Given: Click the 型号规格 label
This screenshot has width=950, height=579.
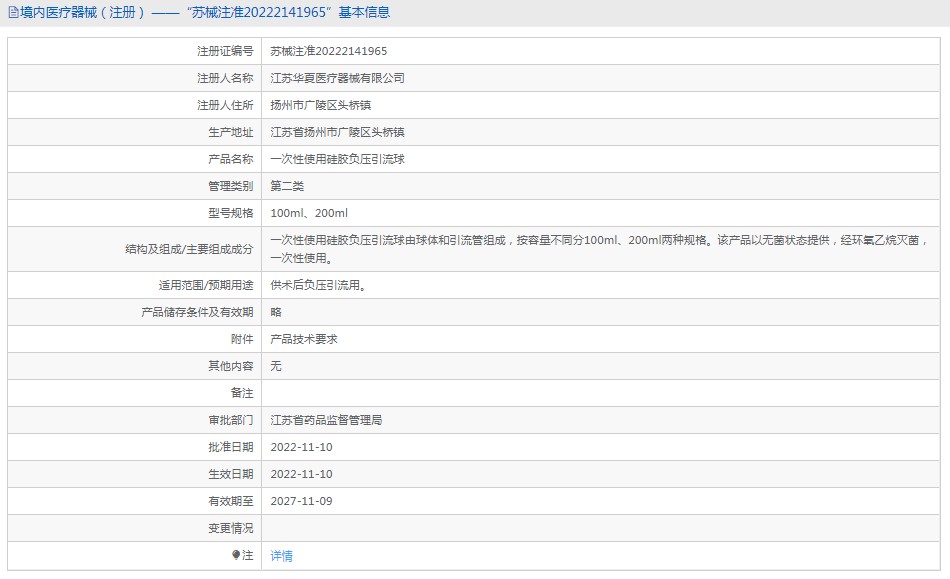Looking at the screenshot, I should click(x=230, y=213).
